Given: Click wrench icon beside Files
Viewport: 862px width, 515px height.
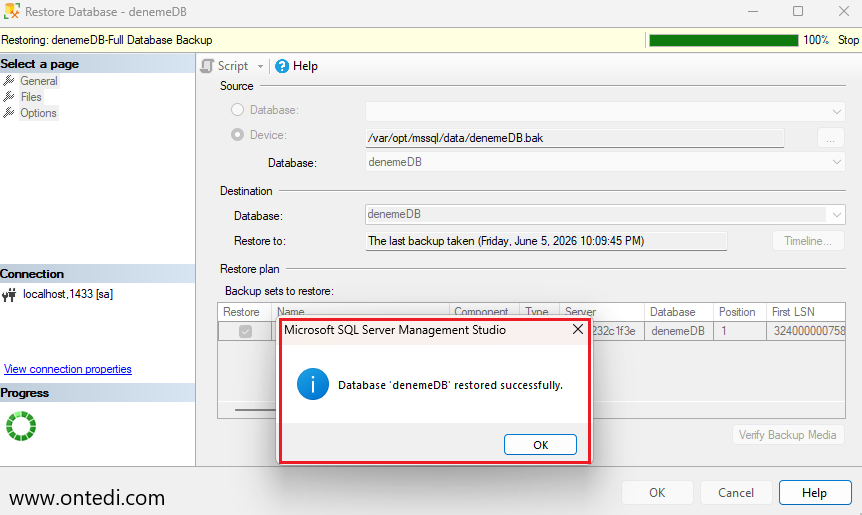Looking at the screenshot, I should click(9, 97).
